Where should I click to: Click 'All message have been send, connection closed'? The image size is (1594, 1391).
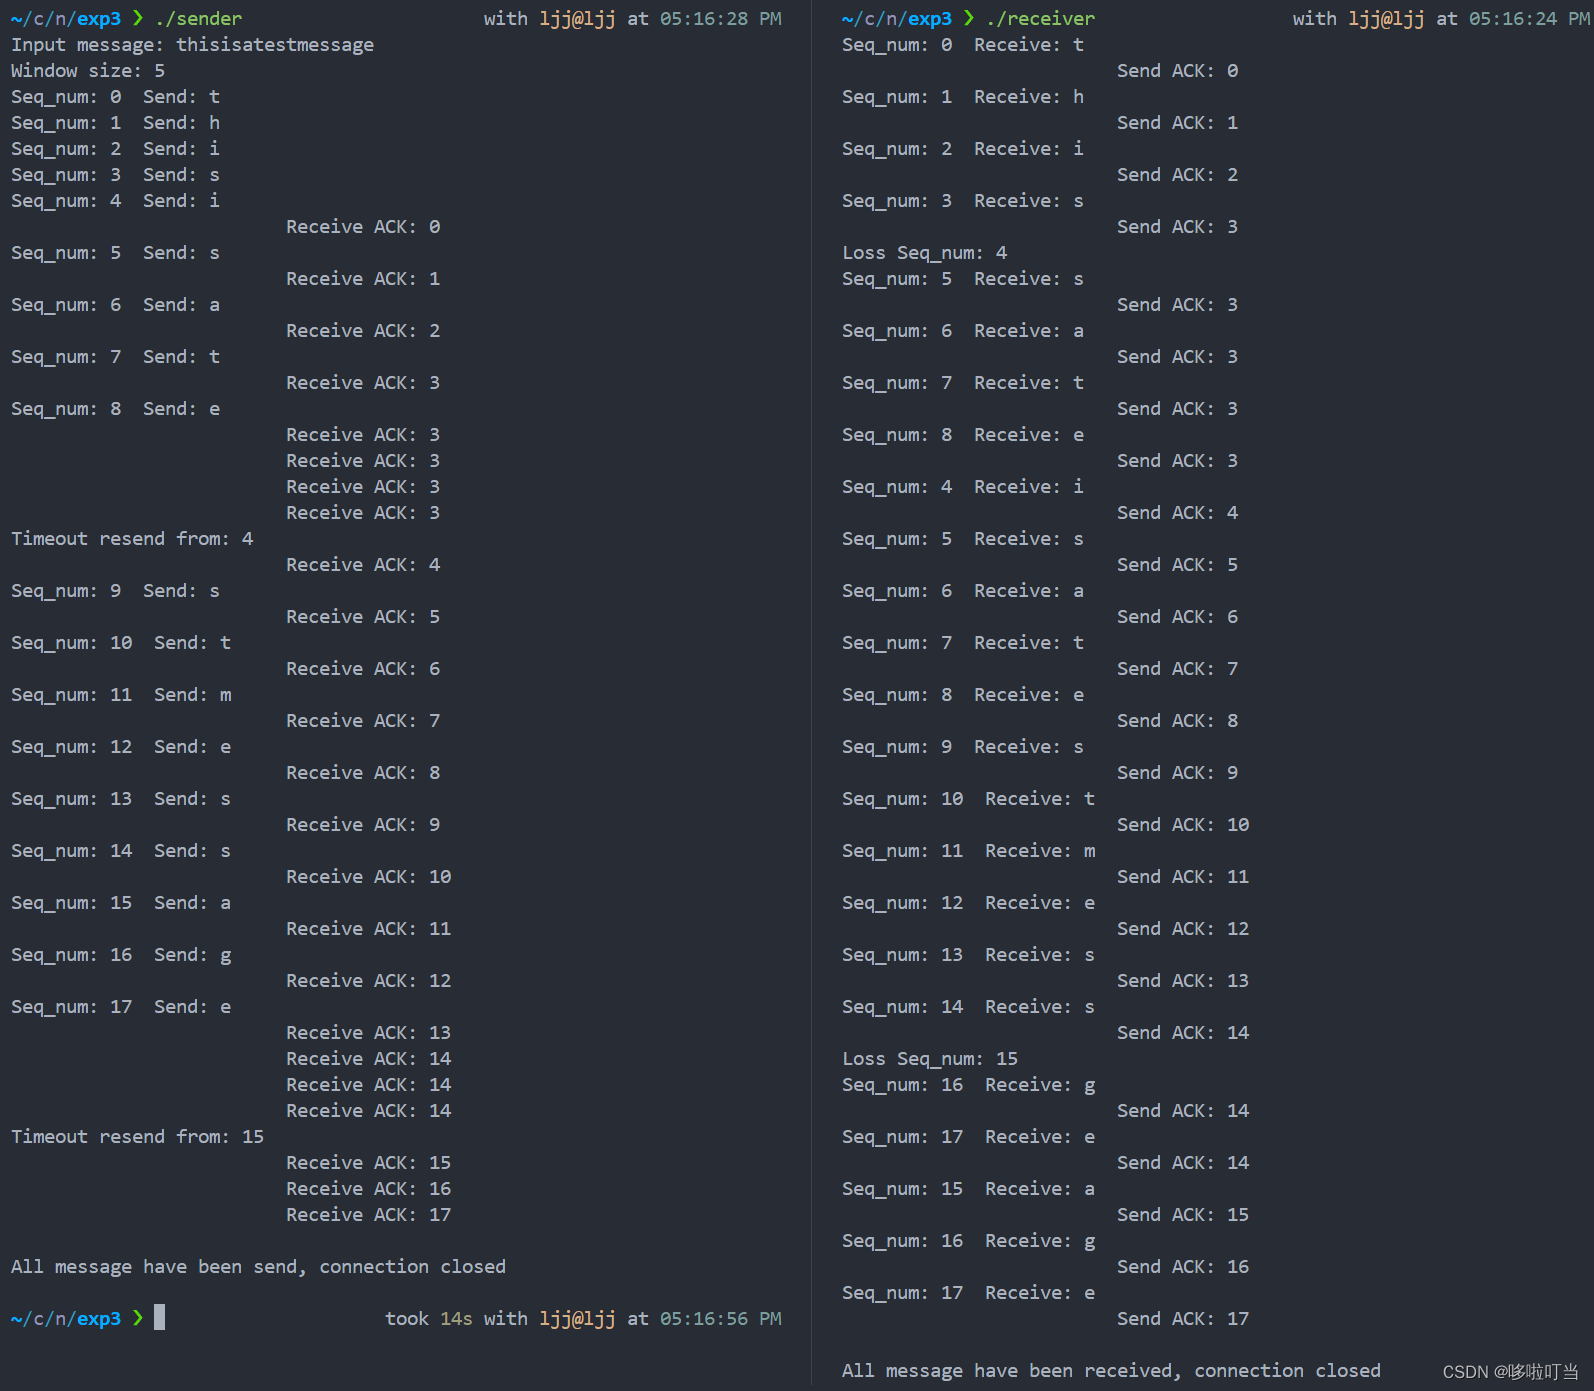[258, 1267]
